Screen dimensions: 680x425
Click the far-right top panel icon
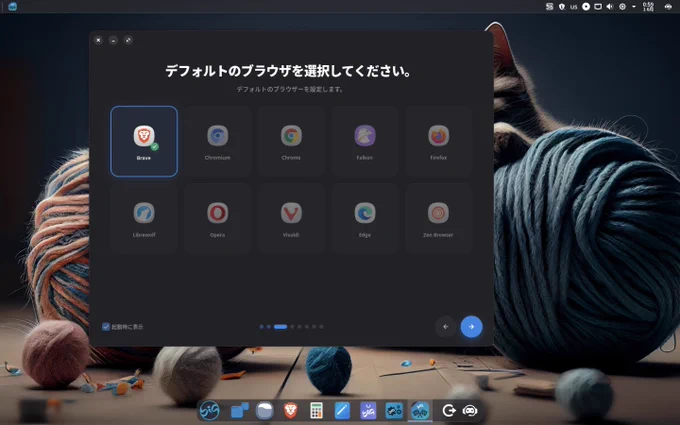(668, 7)
